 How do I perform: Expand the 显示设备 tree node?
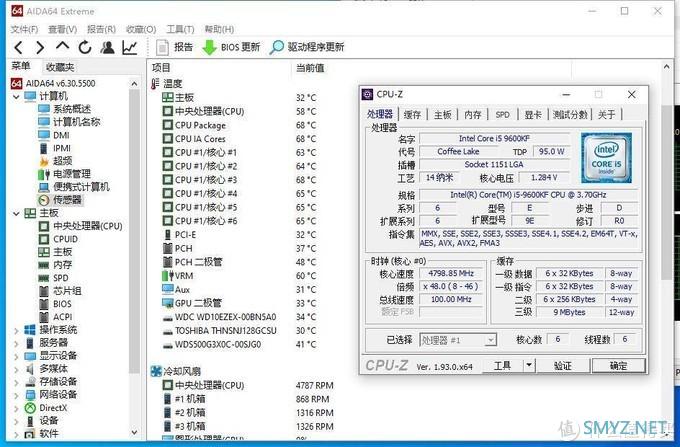pos(16,356)
